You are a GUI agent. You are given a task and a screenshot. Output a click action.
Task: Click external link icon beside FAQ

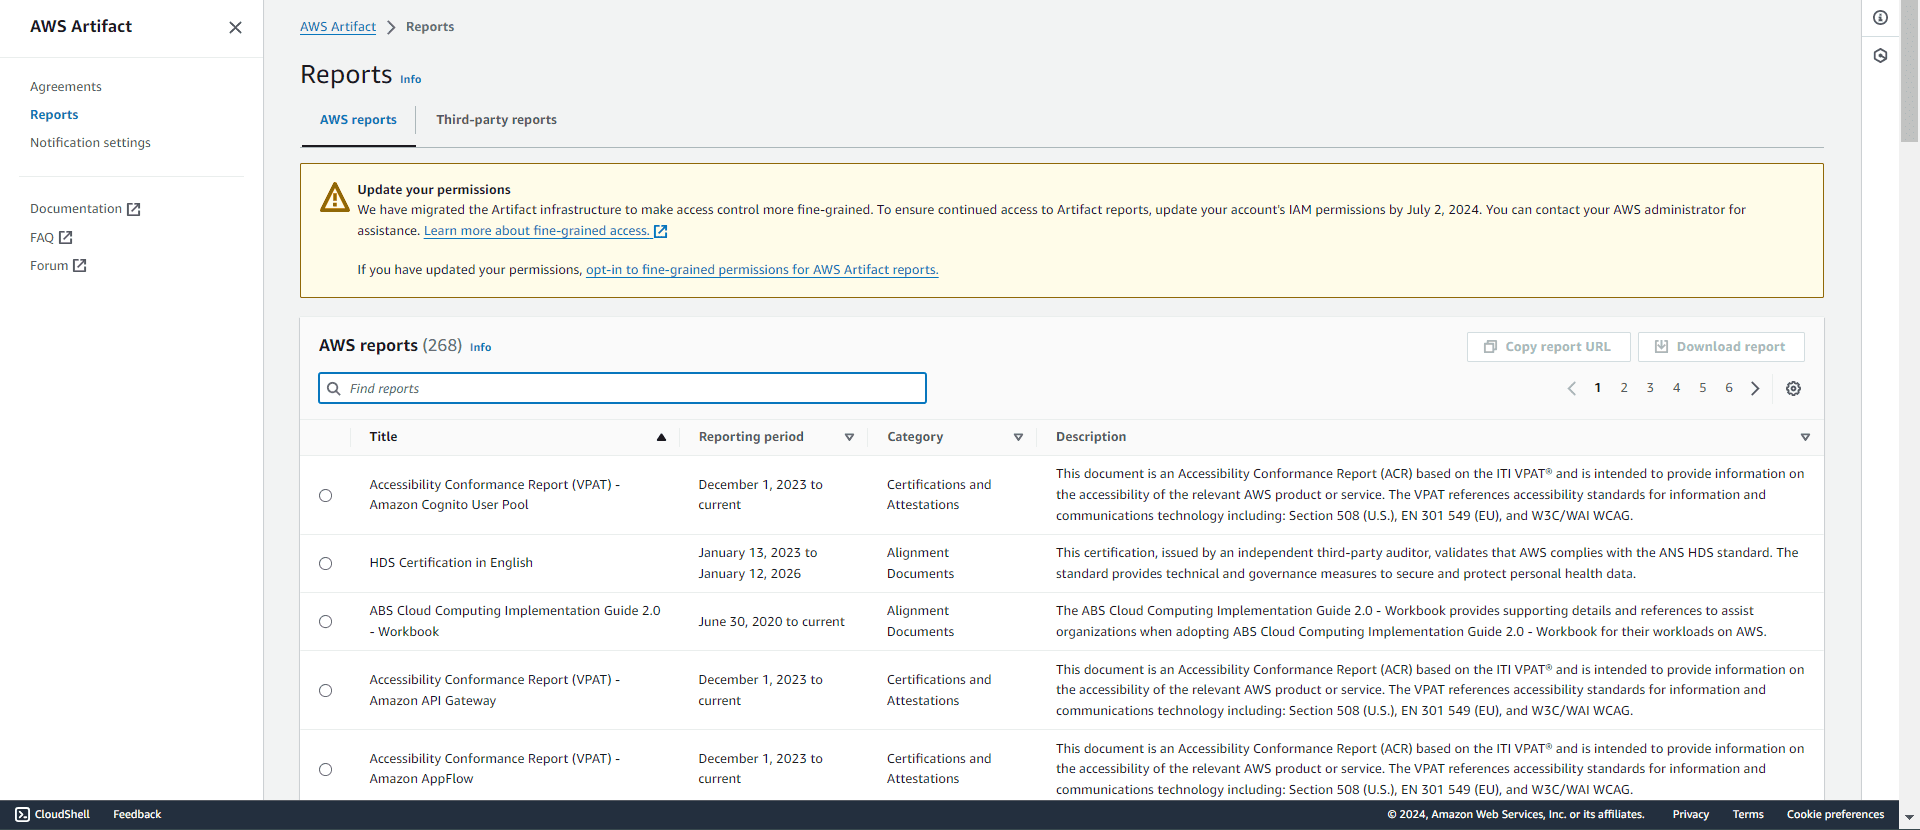[66, 237]
